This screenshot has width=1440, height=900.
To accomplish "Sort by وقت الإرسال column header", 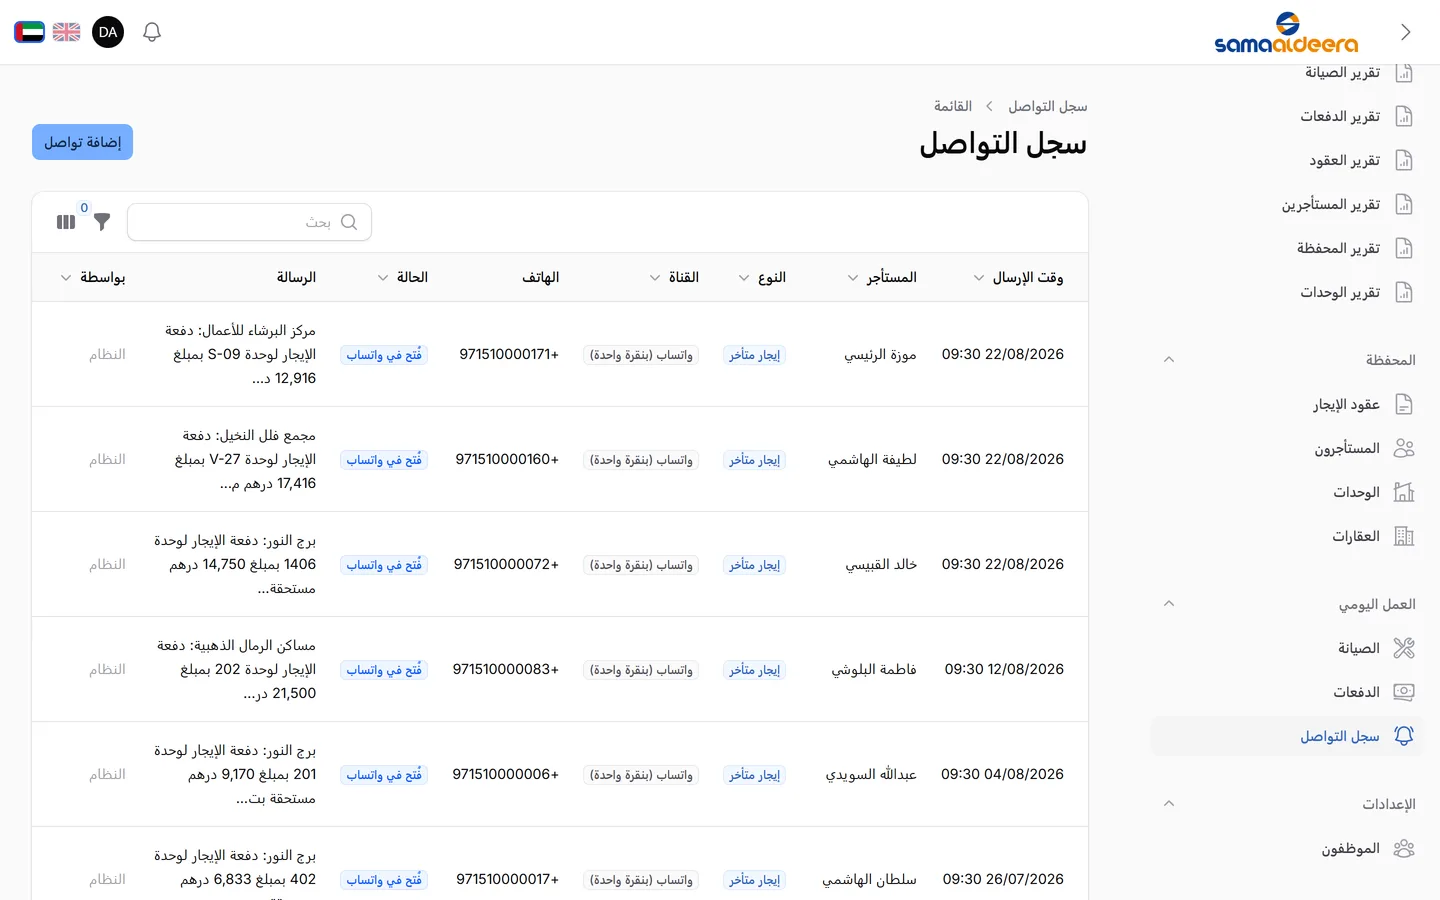I will click(x=1018, y=277).
